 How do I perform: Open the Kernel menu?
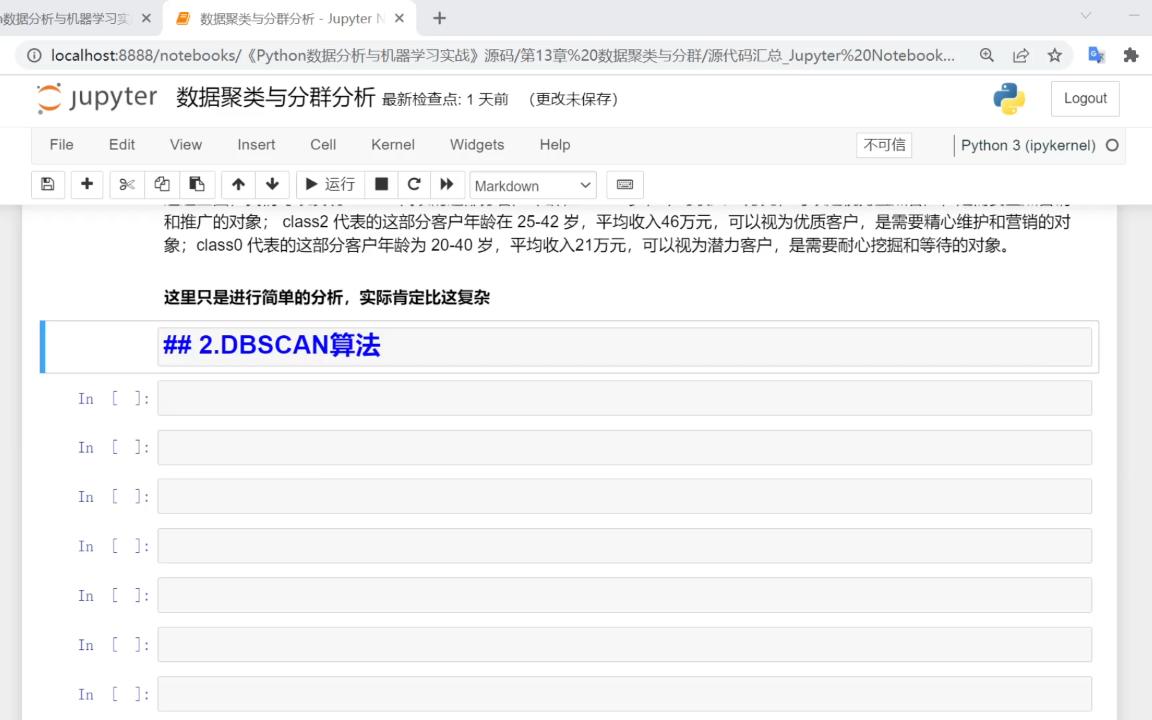tap(392, 145)
